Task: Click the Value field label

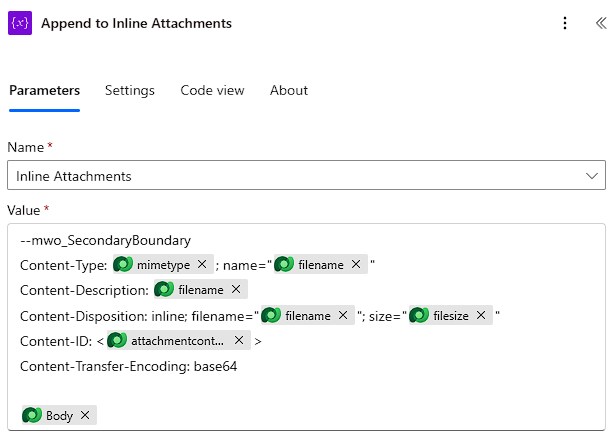Action: (x=24, y=210)
